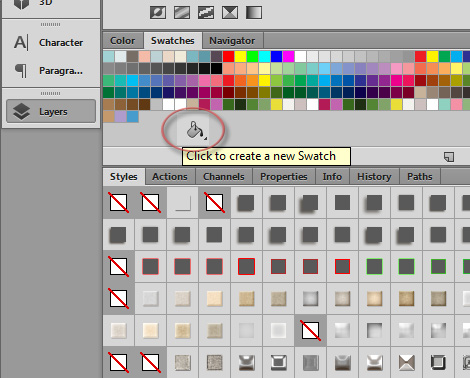Add a Gradient Map adjustment
470x378 pixels.
coord(254,13)
